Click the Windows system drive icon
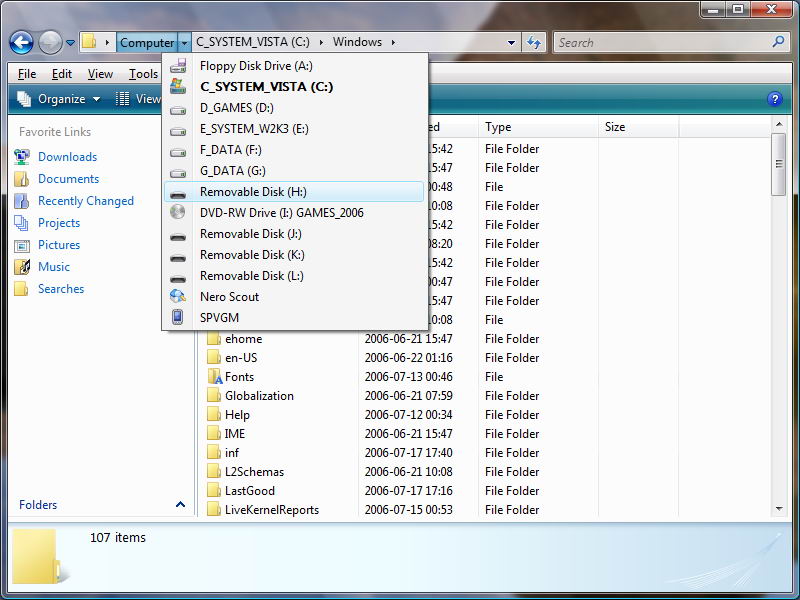Viewport: 800px width, 600px height. [178, 86]
